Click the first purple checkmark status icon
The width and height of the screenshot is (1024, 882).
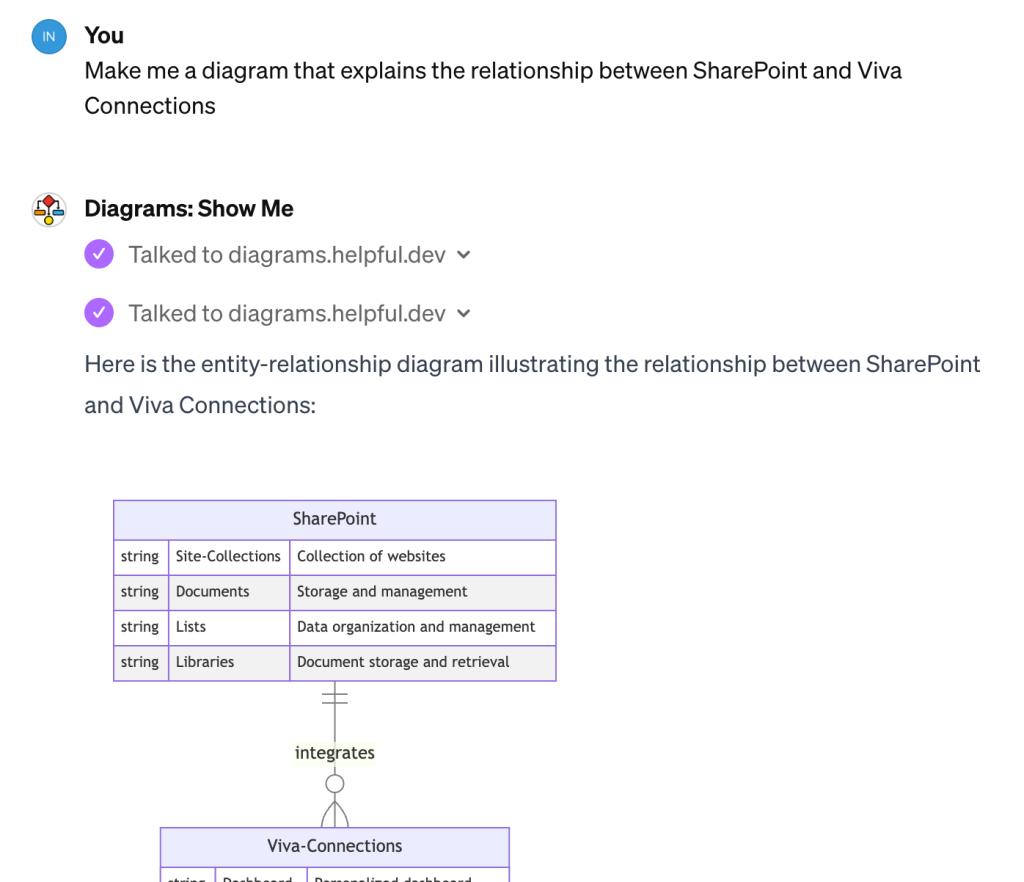tap(99, 254)
